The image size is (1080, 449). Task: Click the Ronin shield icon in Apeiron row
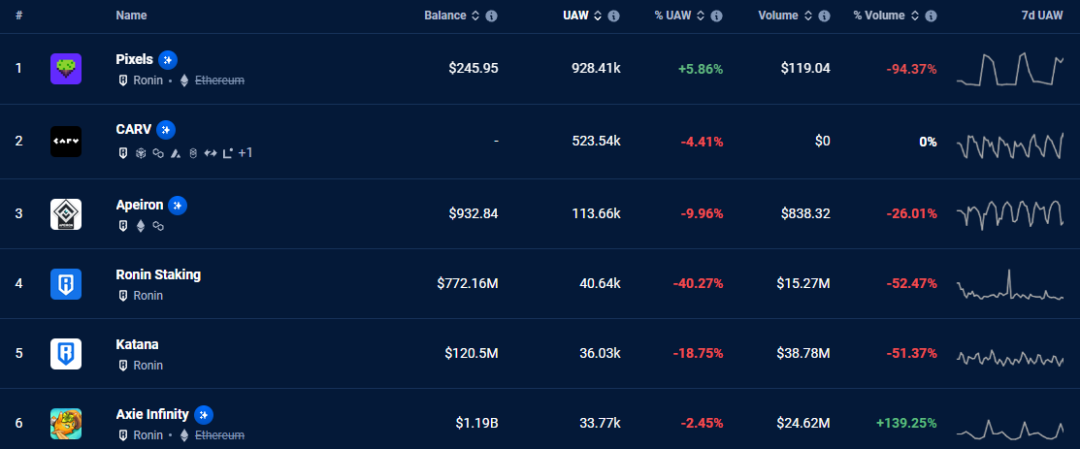123,225
